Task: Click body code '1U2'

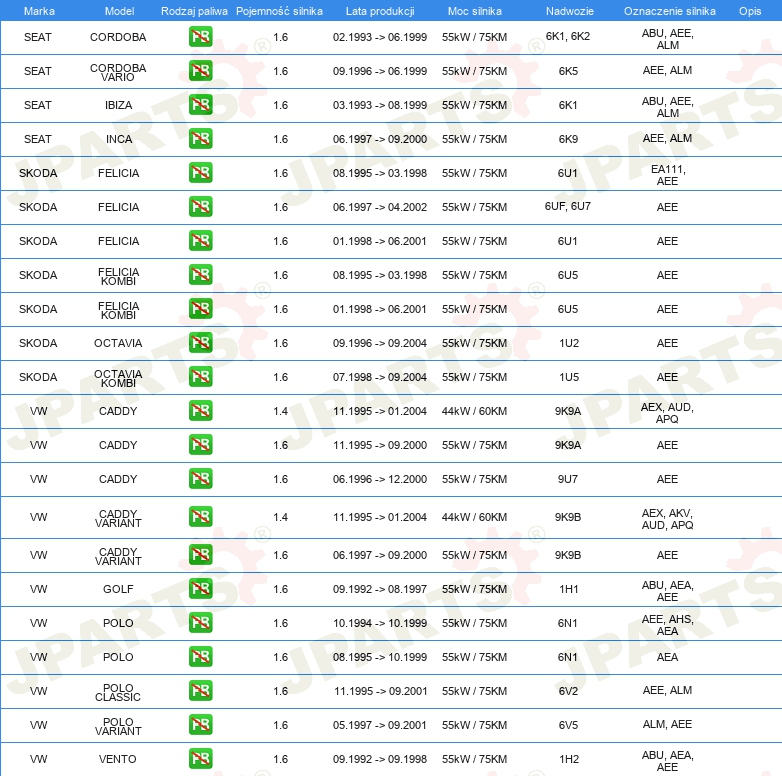Action: [569, 343]
